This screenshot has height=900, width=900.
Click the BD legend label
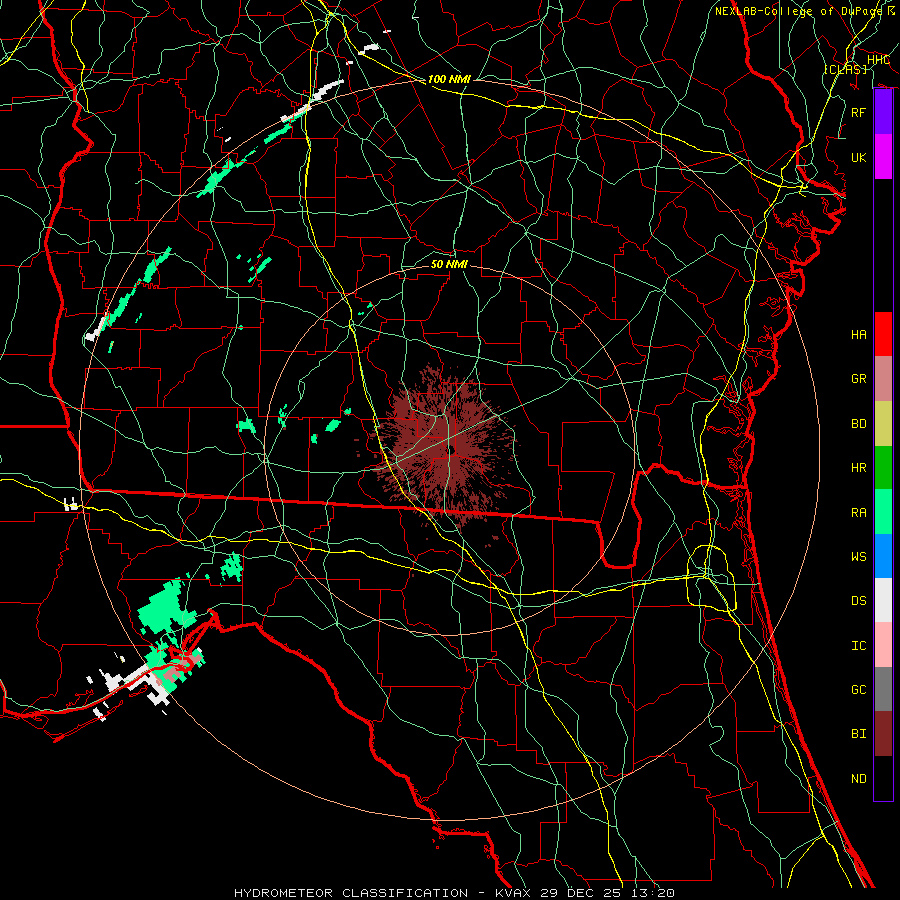point(859,424)
